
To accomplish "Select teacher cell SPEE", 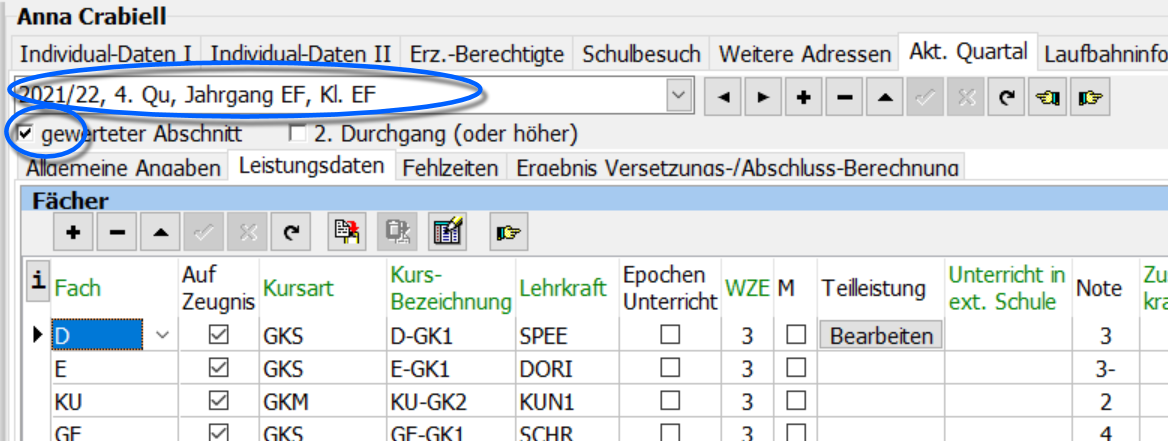I will pos(567,336).
